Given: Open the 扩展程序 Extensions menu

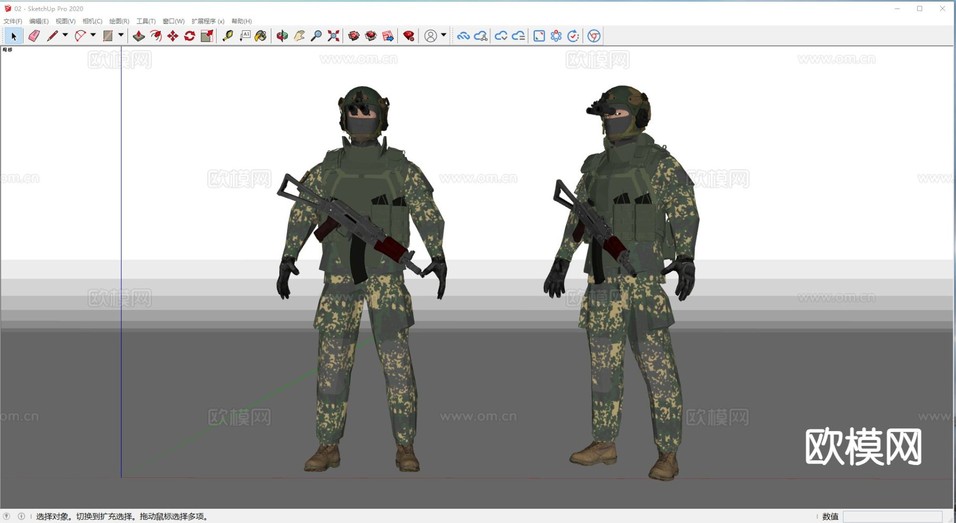Looking at the screenshot, I should [208, 21].
